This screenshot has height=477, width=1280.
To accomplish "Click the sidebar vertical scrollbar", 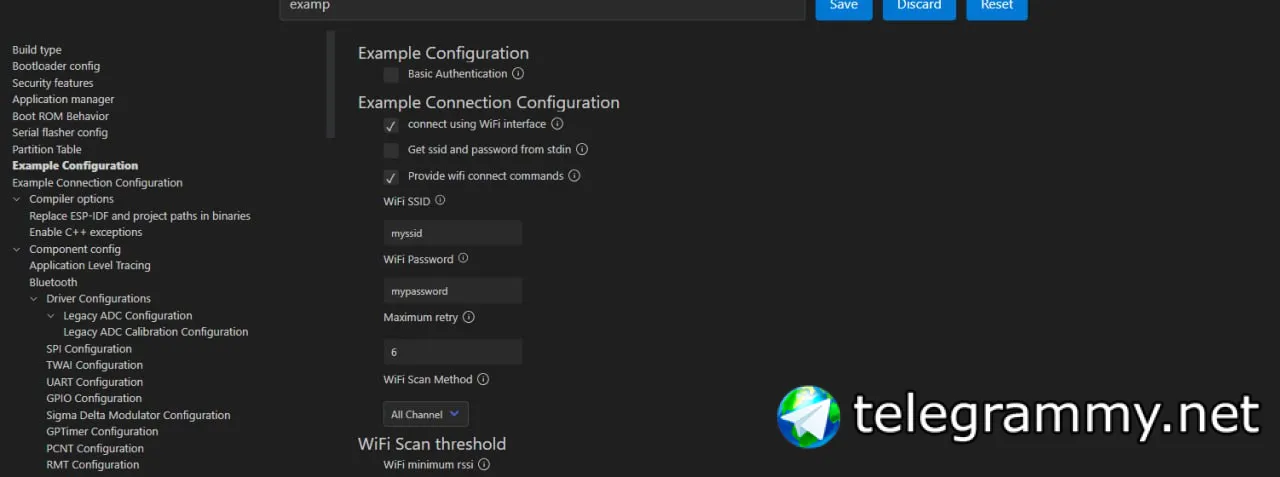I will tap(331, 85).
